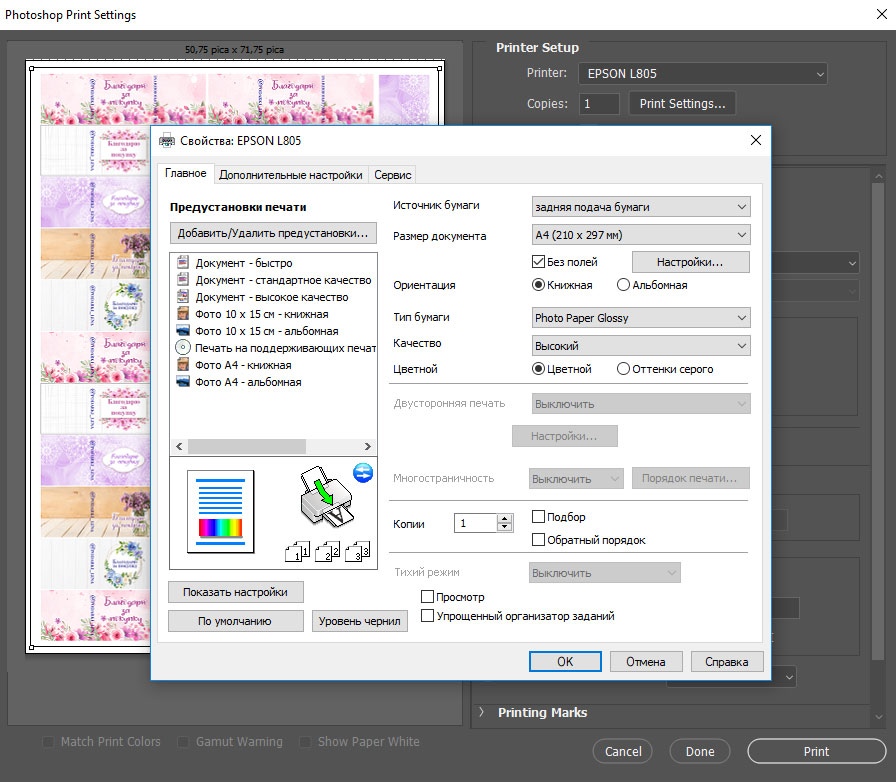Click the blue round swap icon in preview
Screen dimensions: 896x782
click(x=363, y=473)
